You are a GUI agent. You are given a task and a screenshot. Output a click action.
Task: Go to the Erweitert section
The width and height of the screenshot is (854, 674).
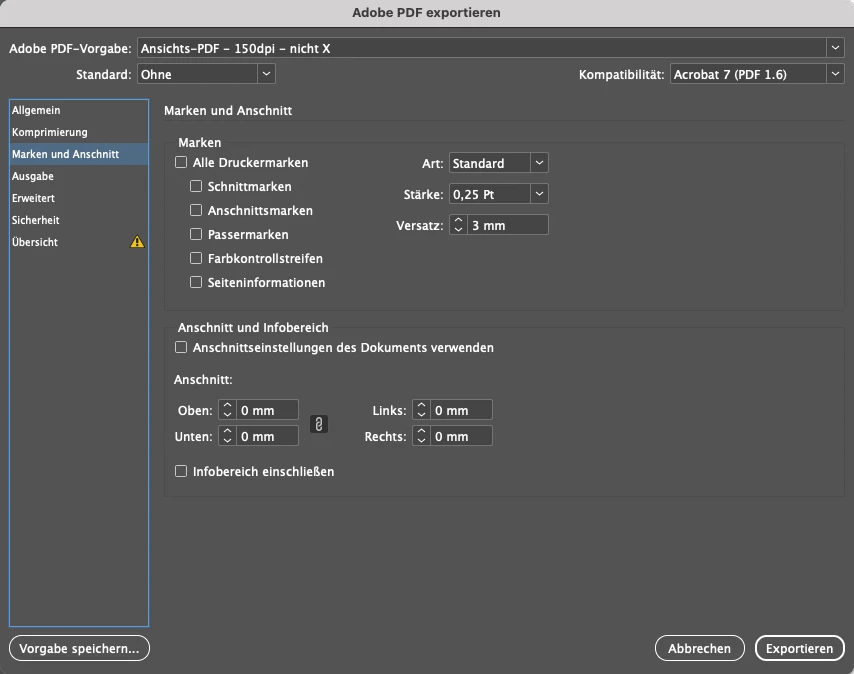click(78, 198)
